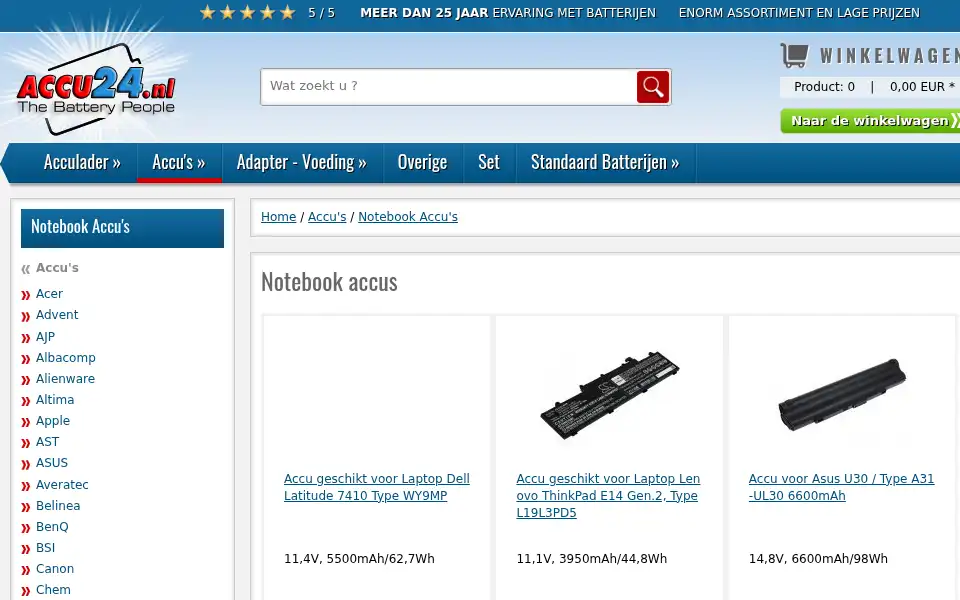Open the Standaard Batterijen menu

[x=605, y=162]
